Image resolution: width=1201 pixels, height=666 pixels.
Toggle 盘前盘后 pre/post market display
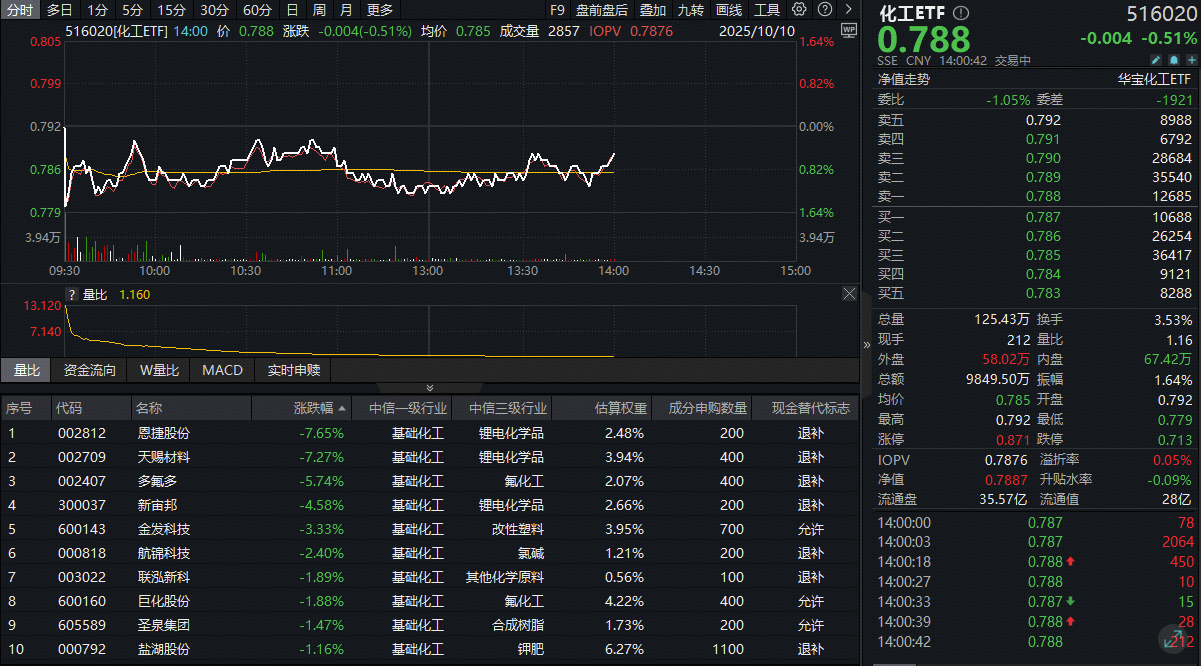point(601,9)
